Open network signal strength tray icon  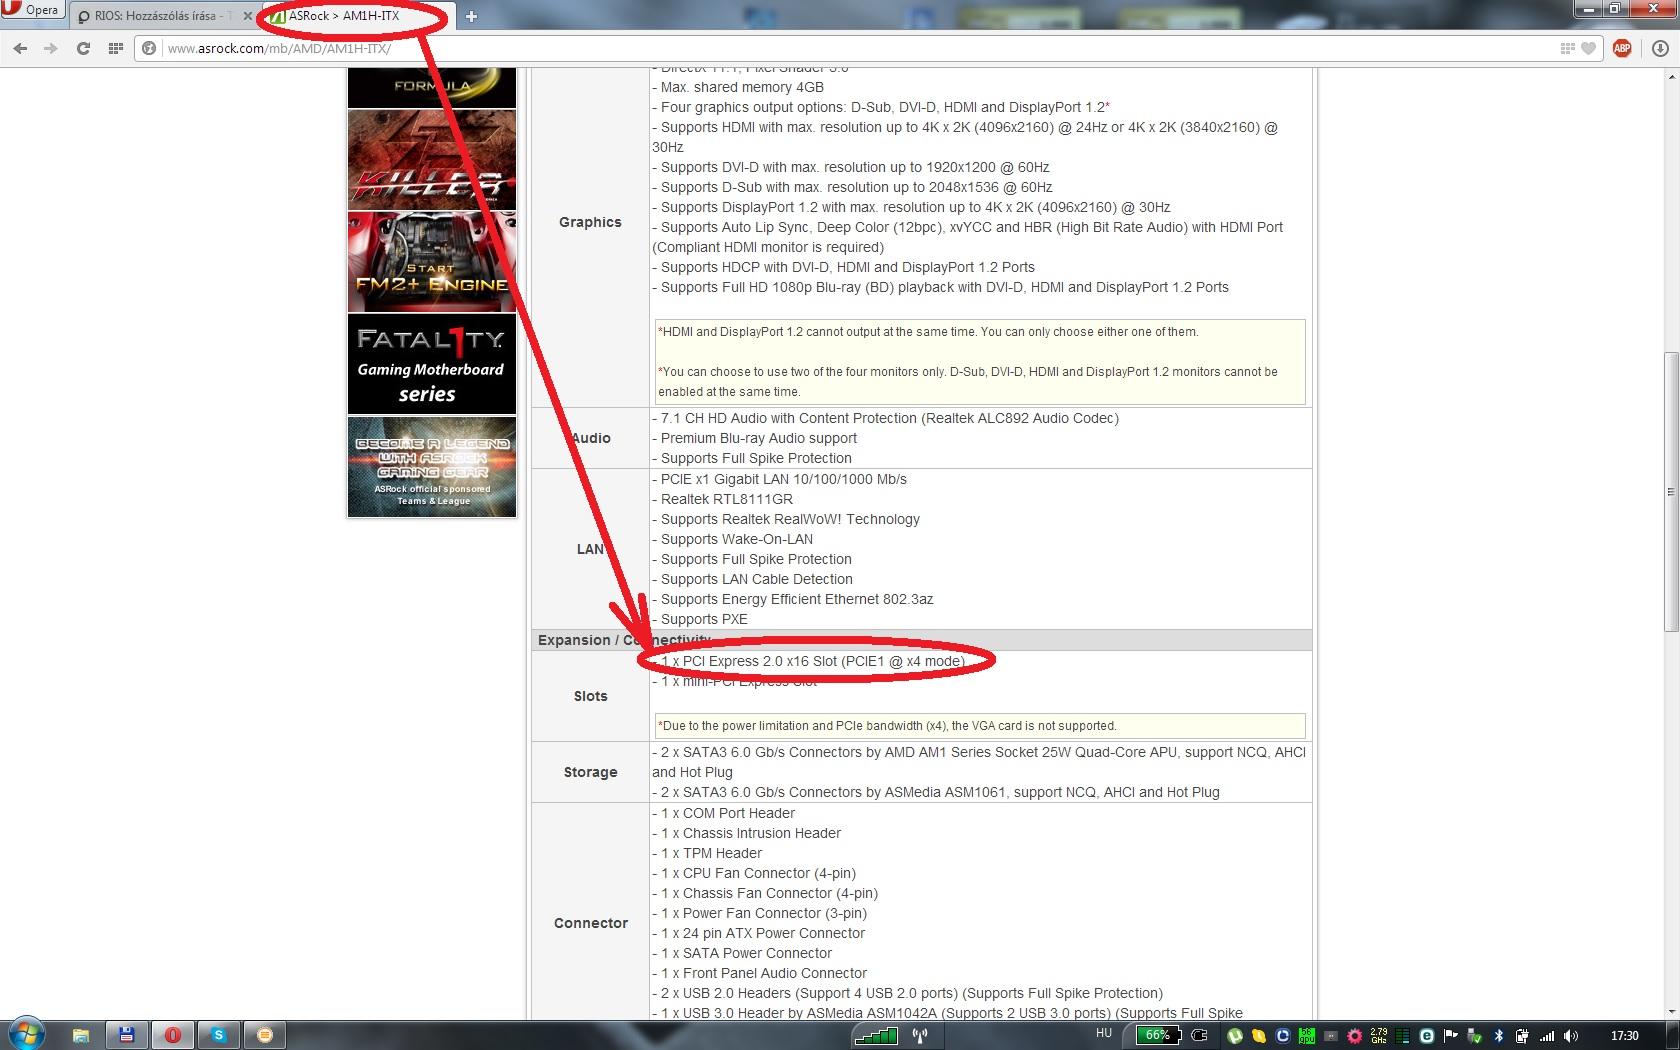(x=1546, y=1036)
